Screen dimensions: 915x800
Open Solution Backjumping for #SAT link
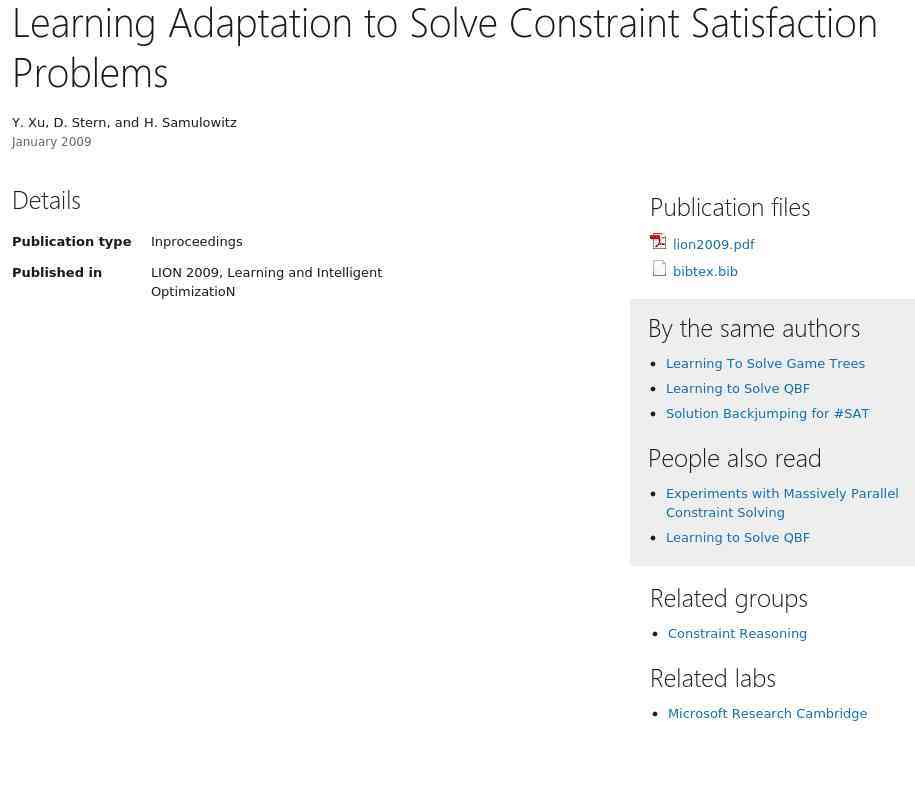[767, 414]
